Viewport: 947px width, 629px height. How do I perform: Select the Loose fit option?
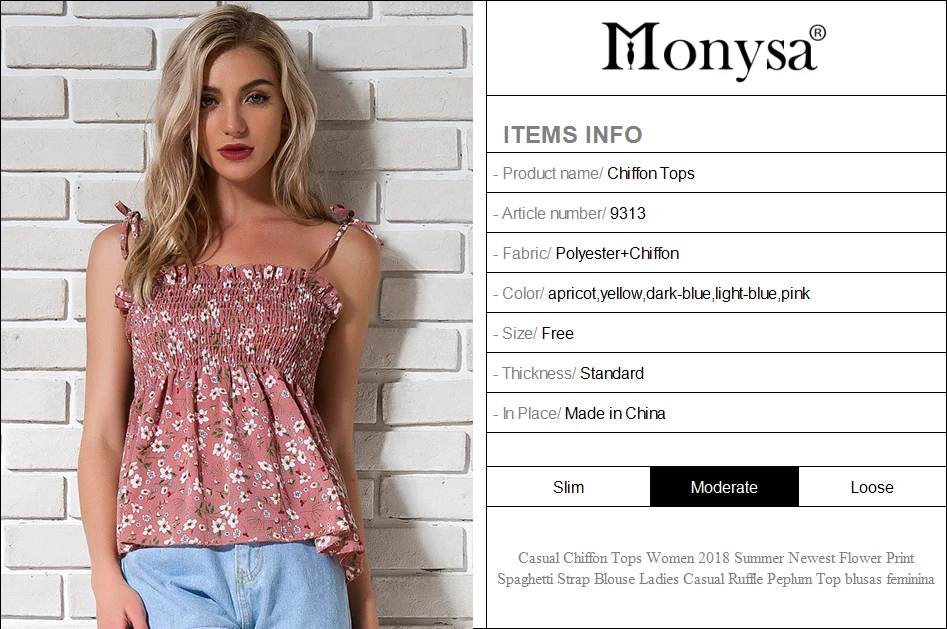[872, 487]
